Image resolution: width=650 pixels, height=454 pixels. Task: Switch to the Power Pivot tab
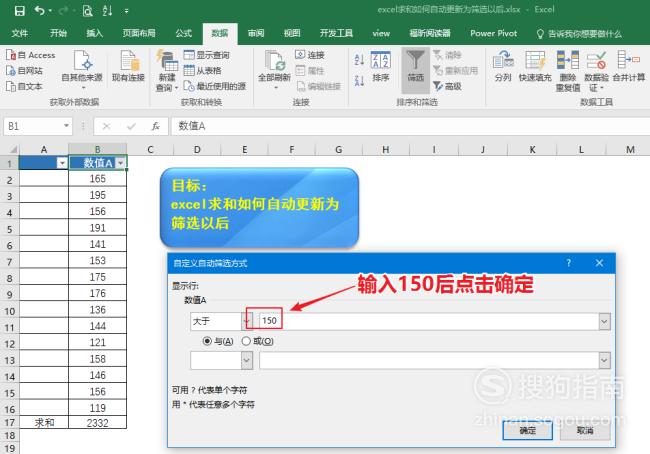[493, 33]
